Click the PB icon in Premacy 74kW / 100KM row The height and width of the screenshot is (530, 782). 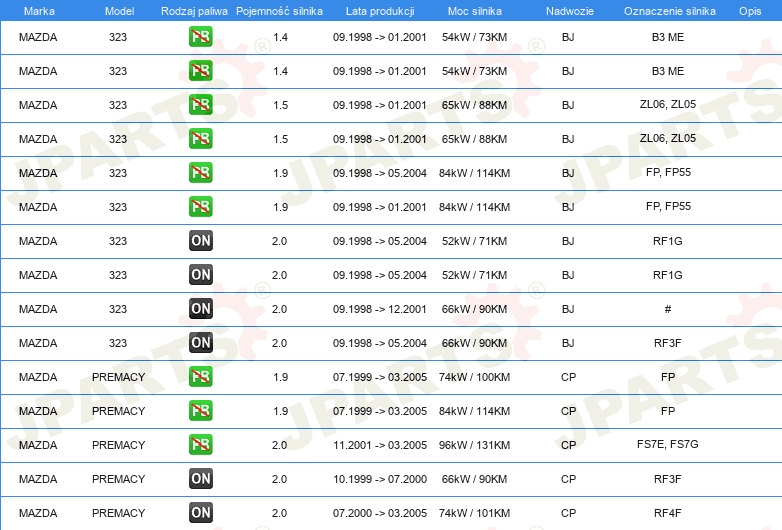[x=201, y=377]
